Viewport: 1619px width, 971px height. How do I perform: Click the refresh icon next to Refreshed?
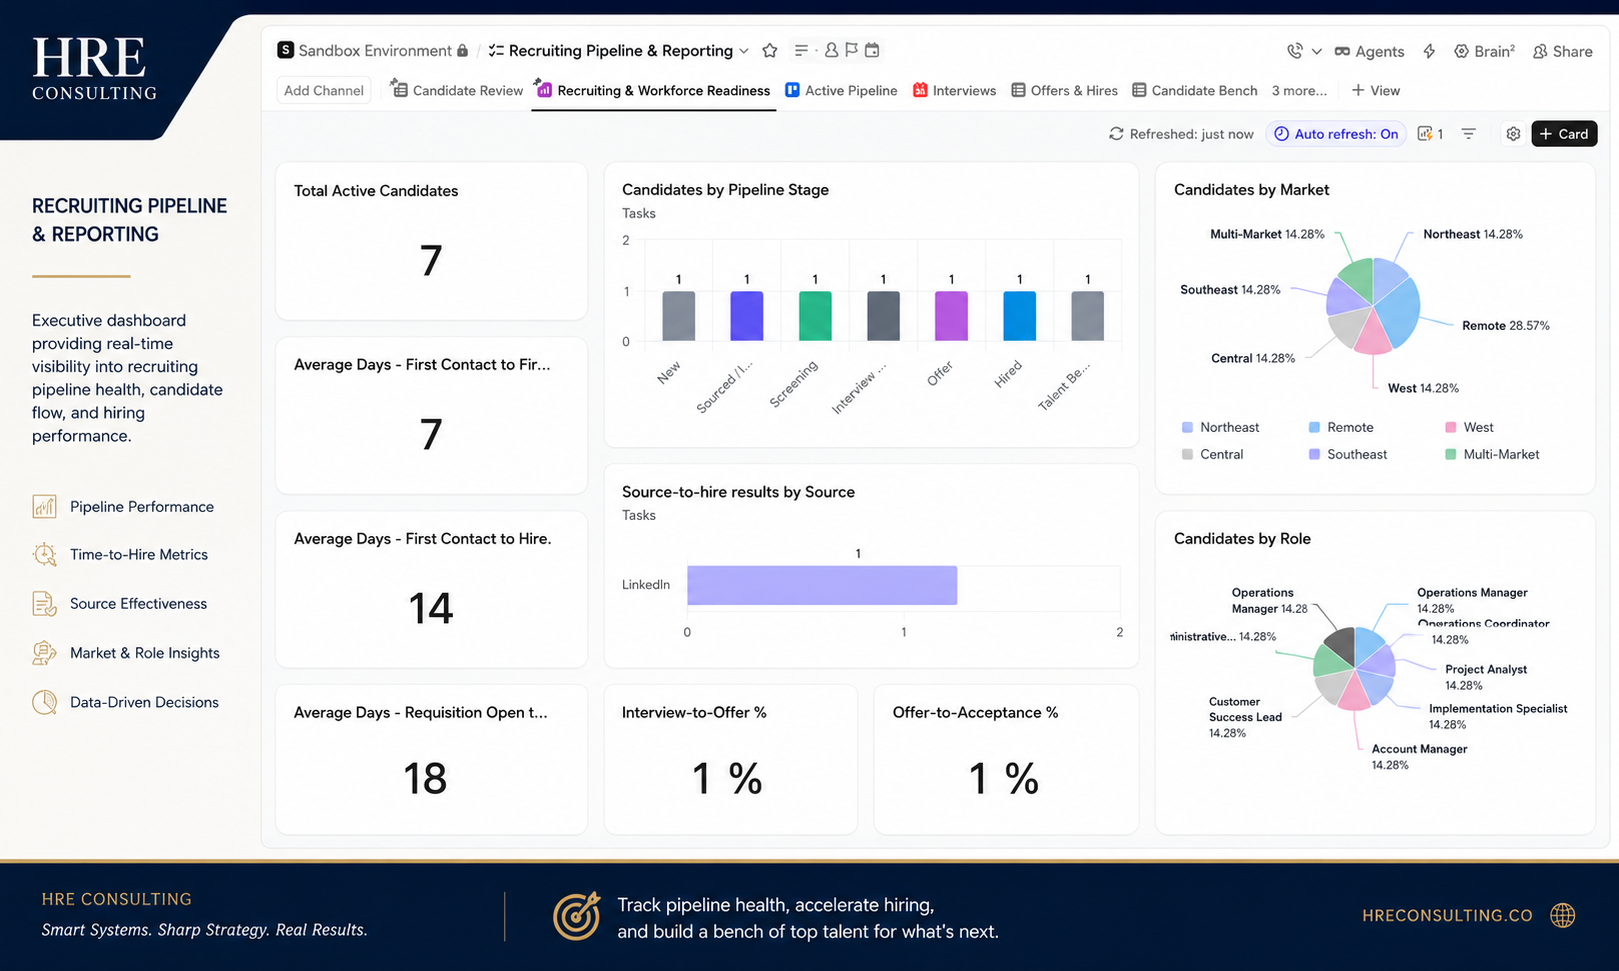pyautogui.click(x=1116, y=134)
